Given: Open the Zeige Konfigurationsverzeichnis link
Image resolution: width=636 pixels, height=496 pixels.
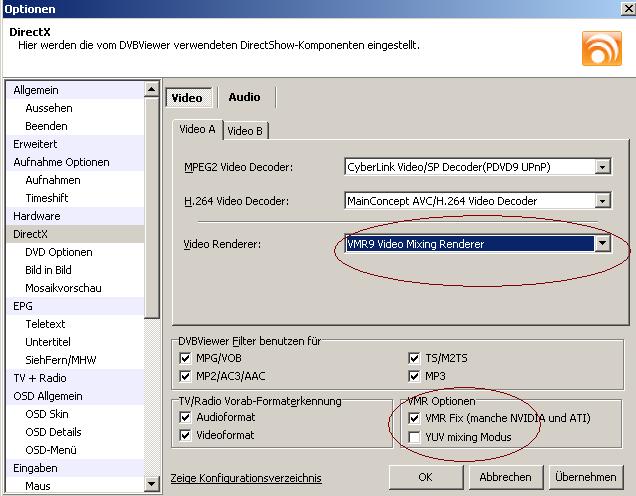Looking at the screenshot, I should click(246, 478).
